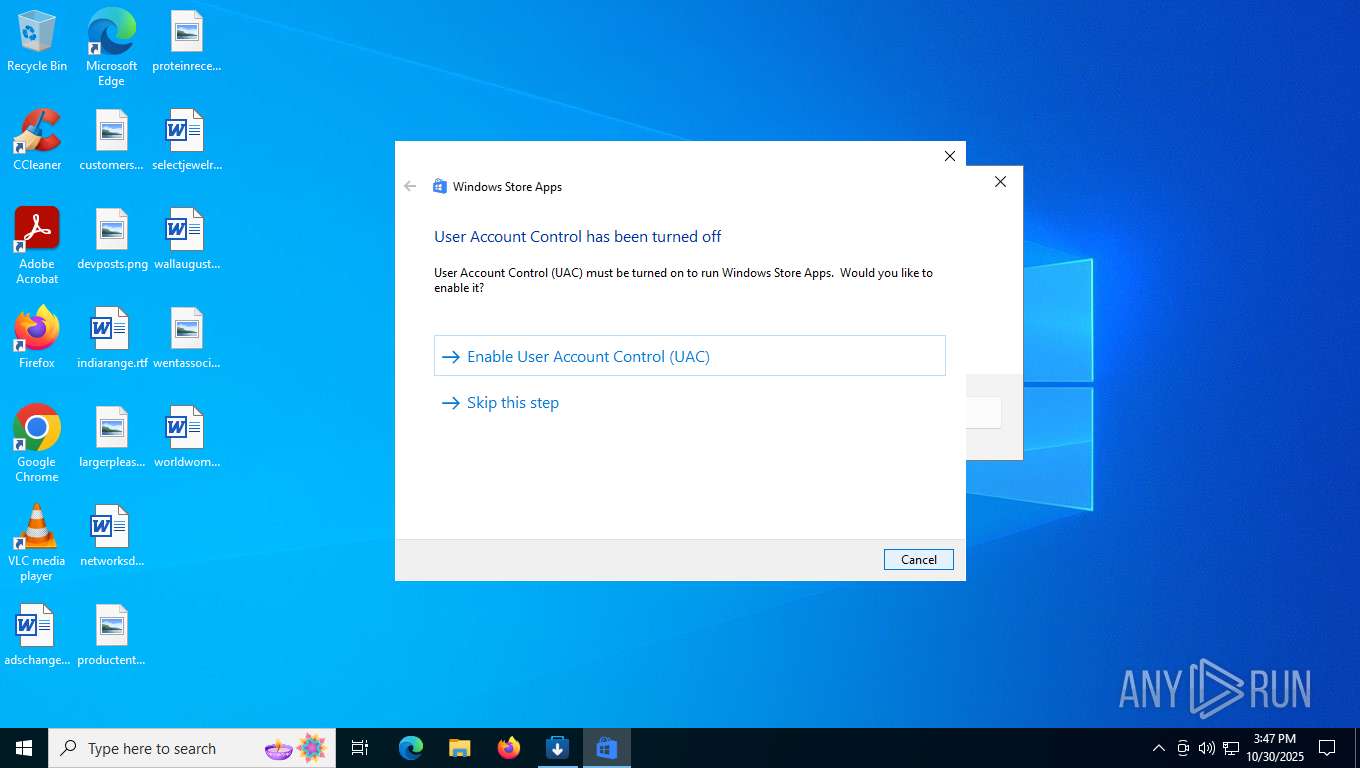Open Task View from taskbar
This screenshot has height=768, width=1360.
[360, 748]
